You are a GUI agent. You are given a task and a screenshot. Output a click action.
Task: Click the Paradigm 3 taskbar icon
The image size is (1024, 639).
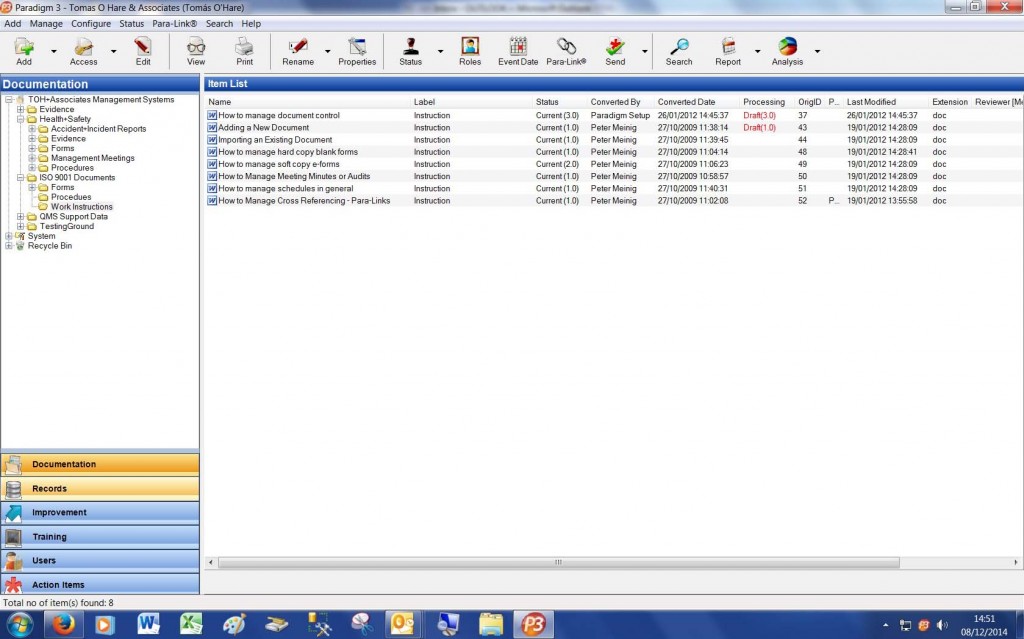click(x=533, y=625)
